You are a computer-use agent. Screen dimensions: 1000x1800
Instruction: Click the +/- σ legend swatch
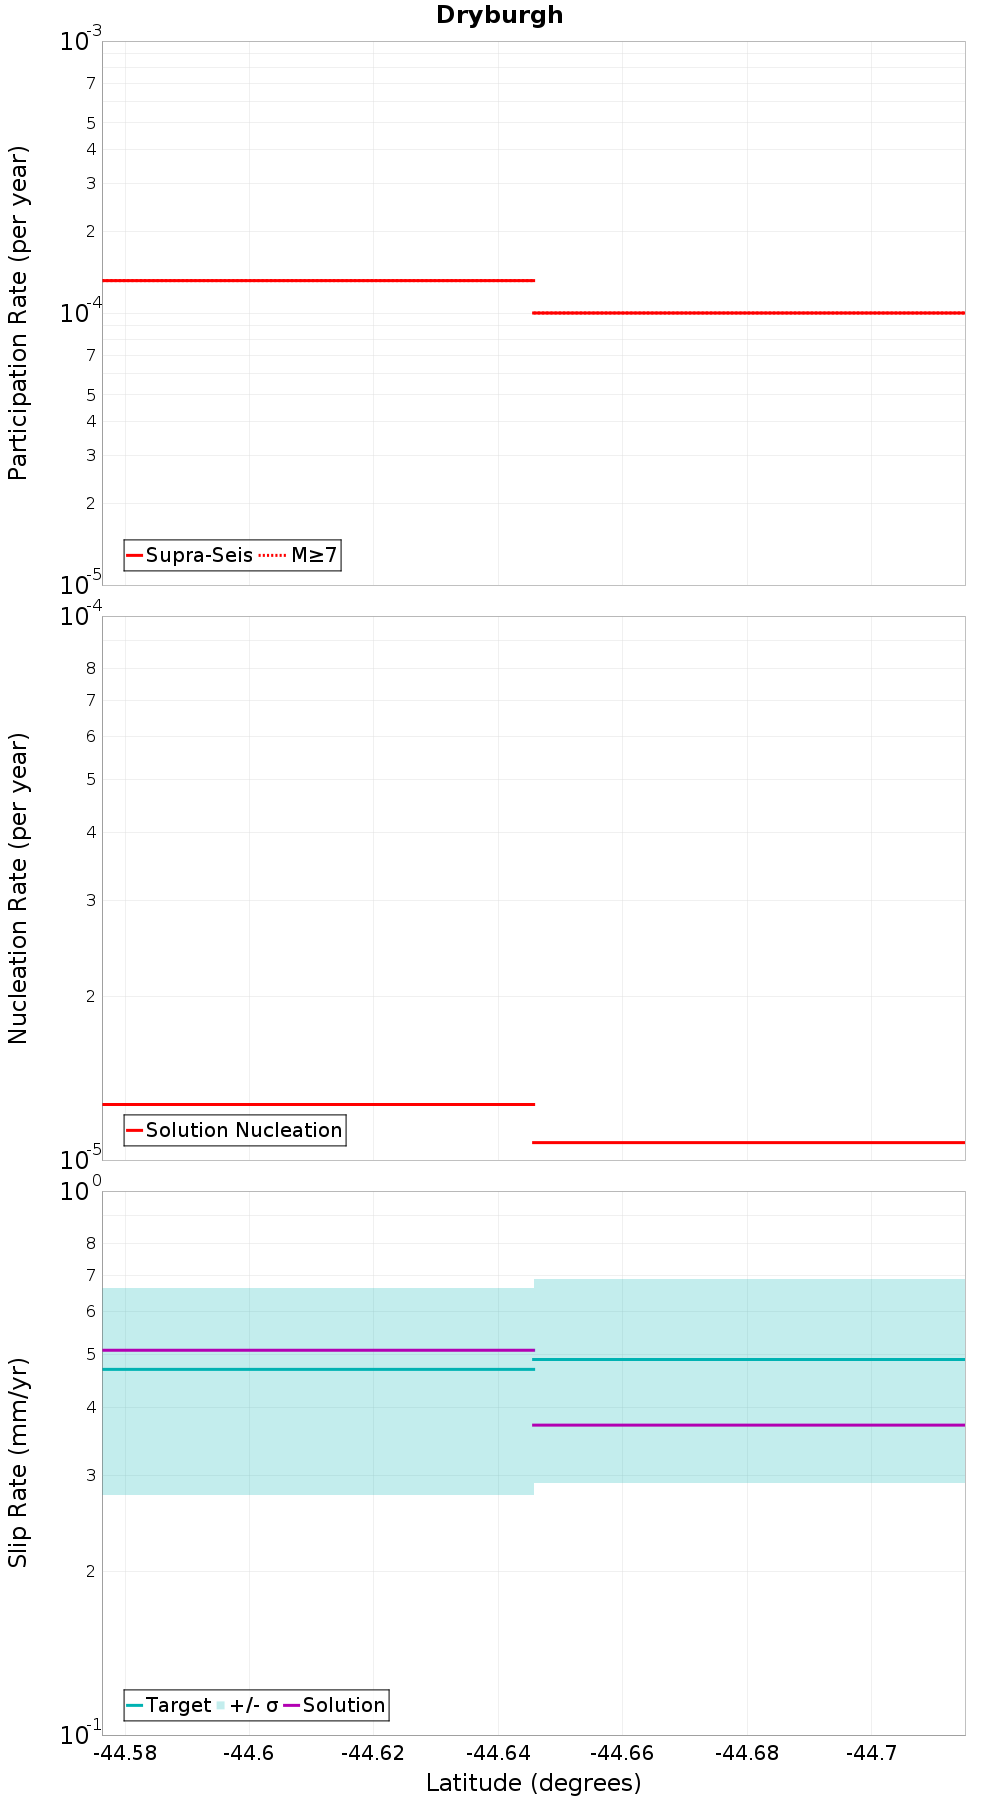[222, 1705]
